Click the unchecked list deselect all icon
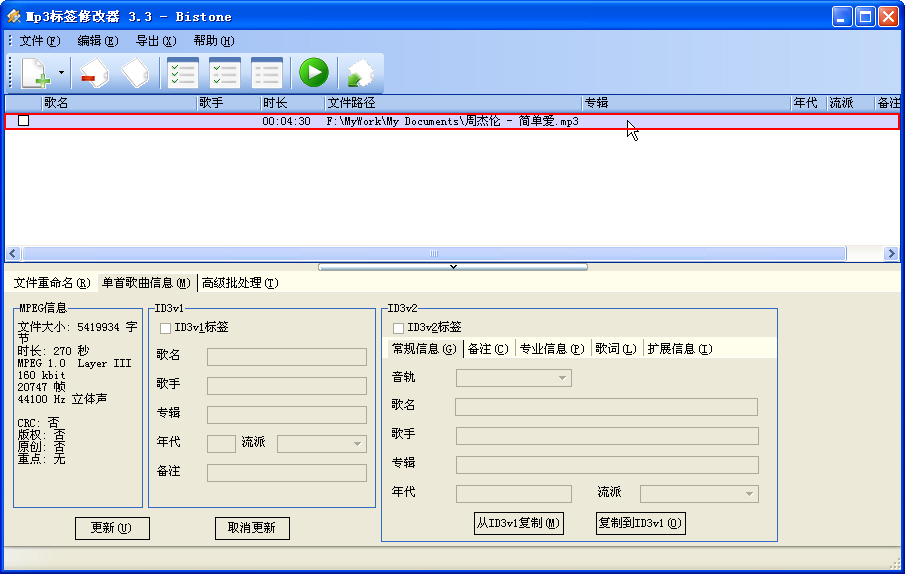The height and width of the screenshot is (574, 905). coord(266,73)
